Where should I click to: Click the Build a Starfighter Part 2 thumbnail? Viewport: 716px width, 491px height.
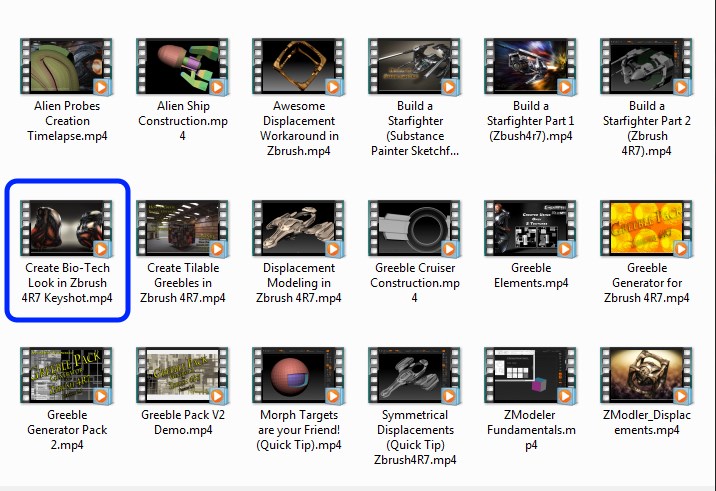pyautogui.click(x=647, y=67)
